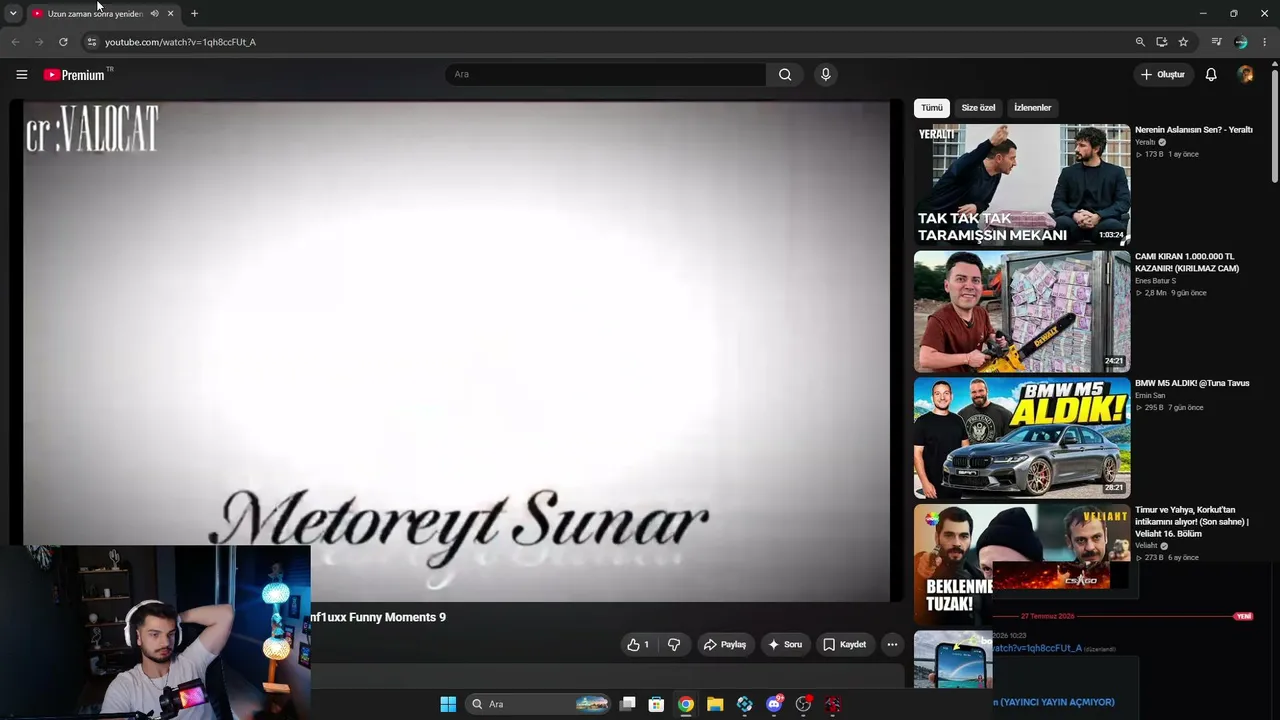
Task: Select the İzlenenler filter chip
Action: tap(1033, 108)
